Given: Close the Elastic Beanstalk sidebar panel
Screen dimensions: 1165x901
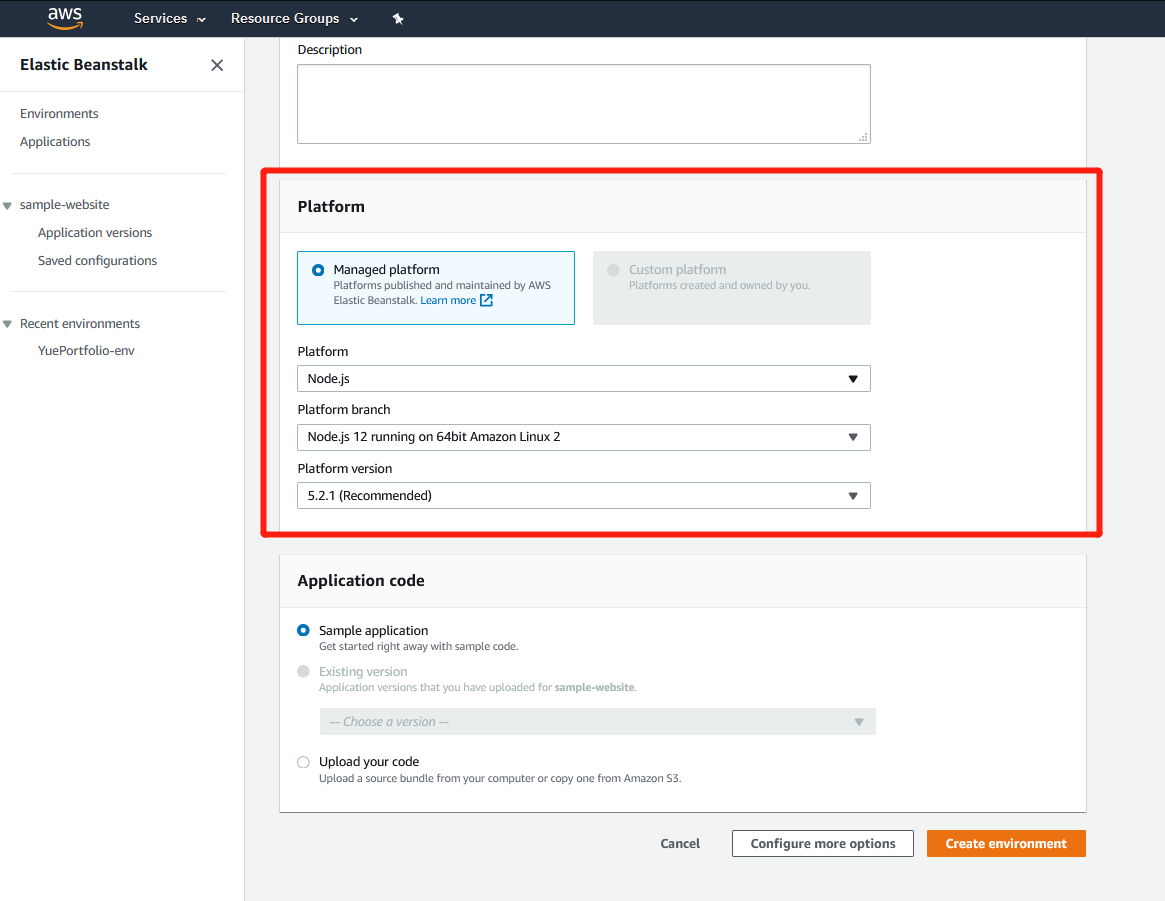Looking at the screenshot, I should (x=217, y=65).
